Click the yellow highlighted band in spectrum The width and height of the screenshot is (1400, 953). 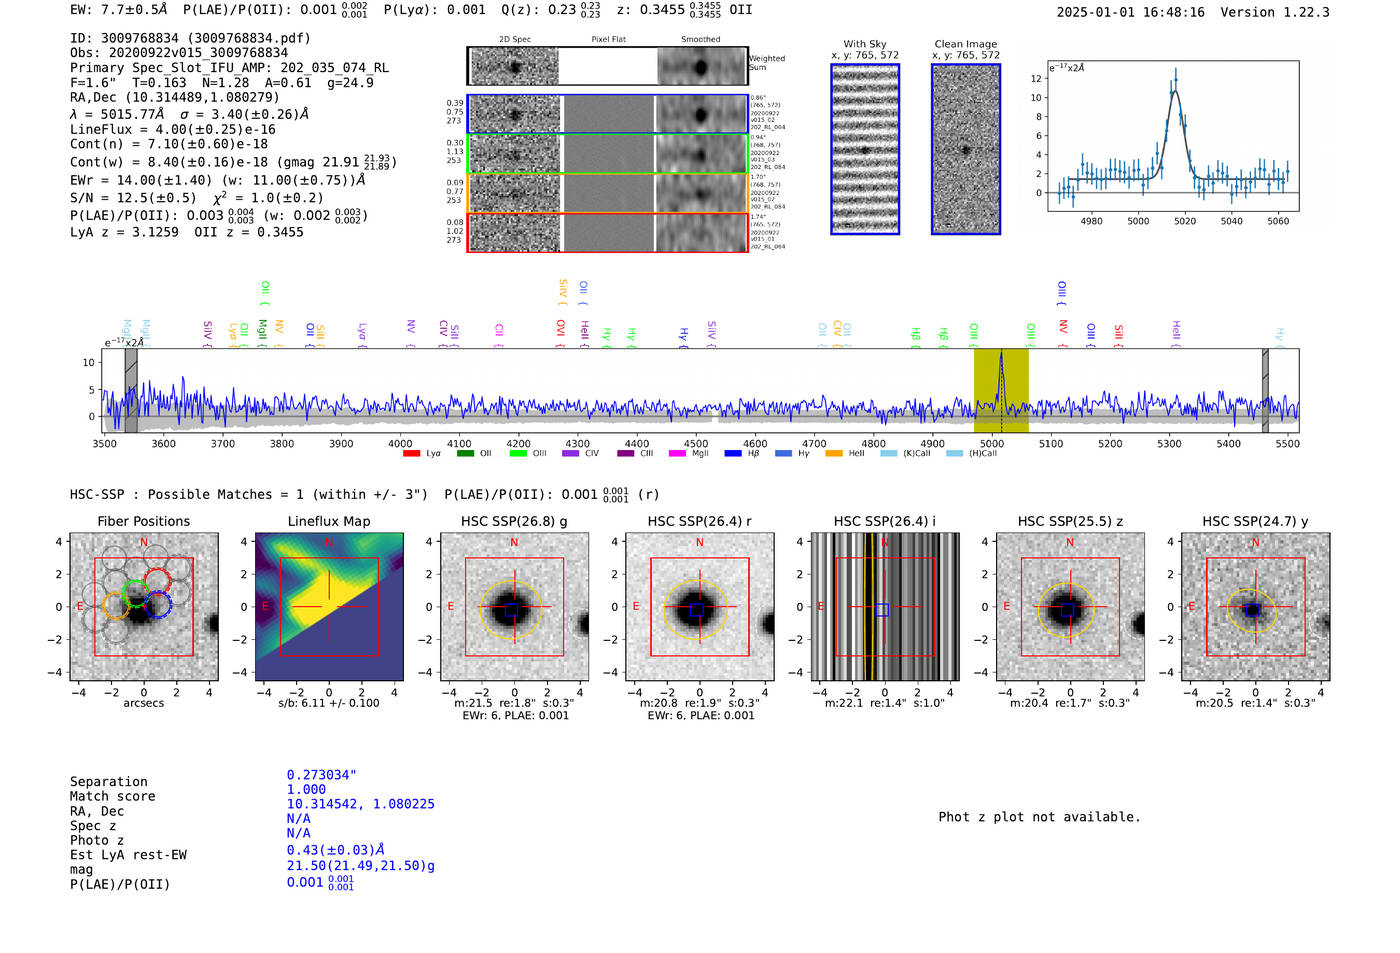[1001, 390]
